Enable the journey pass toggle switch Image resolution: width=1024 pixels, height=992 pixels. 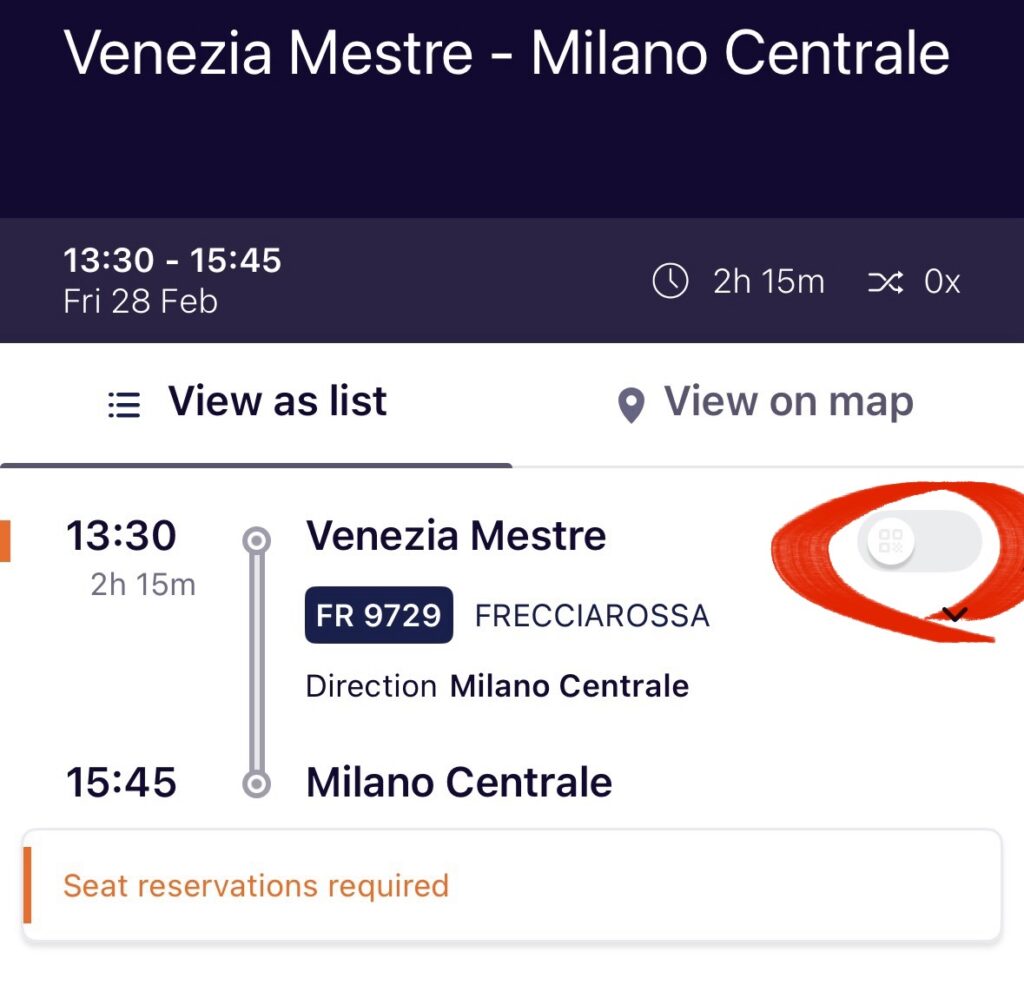pyautogui.click(x=920, y=543)
